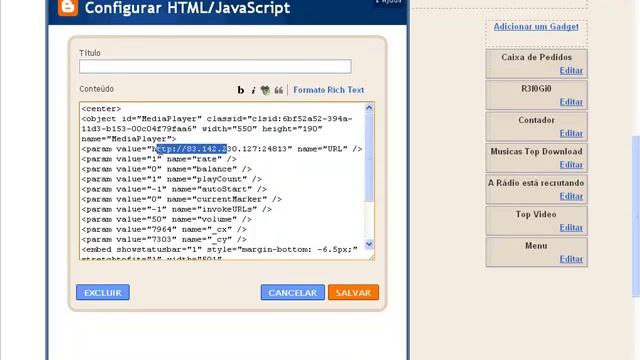Image resolution: width=640 pixels, height=360 pixels.
Task: Click the 'name="rate"' param line
Action: 159,159
